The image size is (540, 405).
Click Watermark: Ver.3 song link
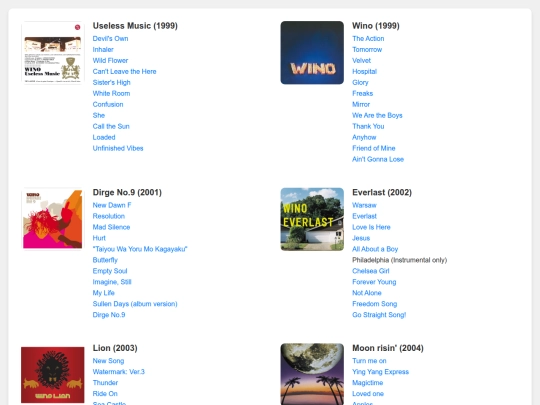click(x=118, y=372)
